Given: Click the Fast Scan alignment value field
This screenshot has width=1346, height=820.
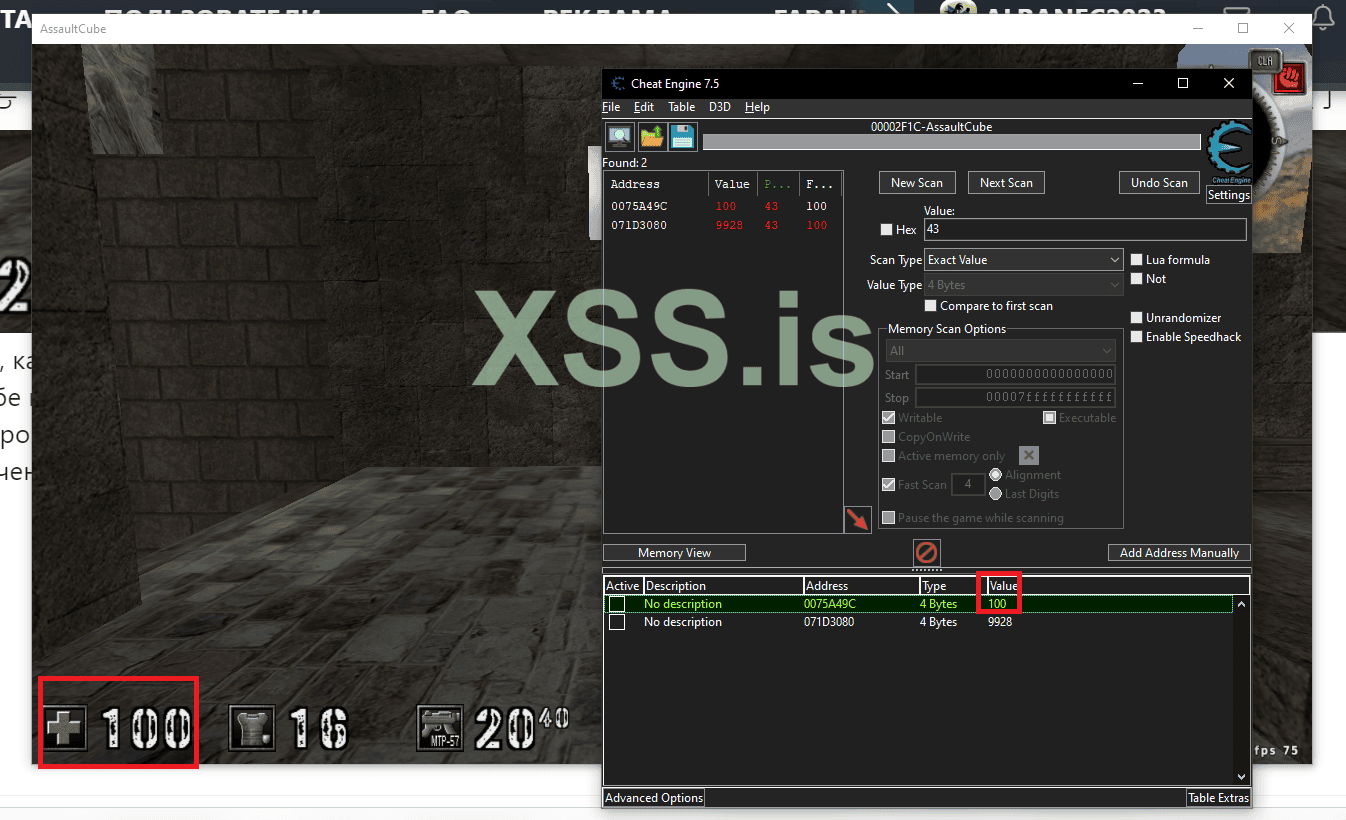Looking at the screenshot, I should 967,485.
